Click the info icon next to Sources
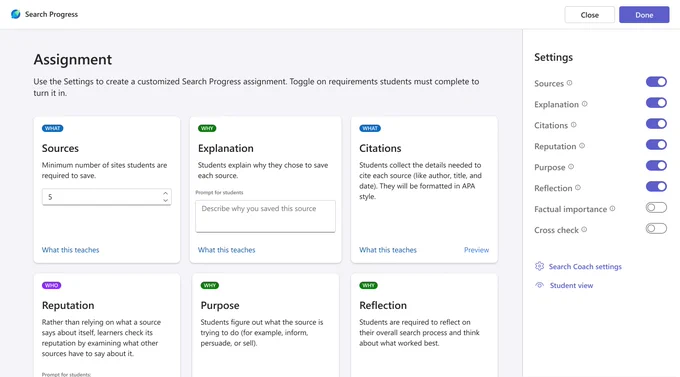 point(569,83)
